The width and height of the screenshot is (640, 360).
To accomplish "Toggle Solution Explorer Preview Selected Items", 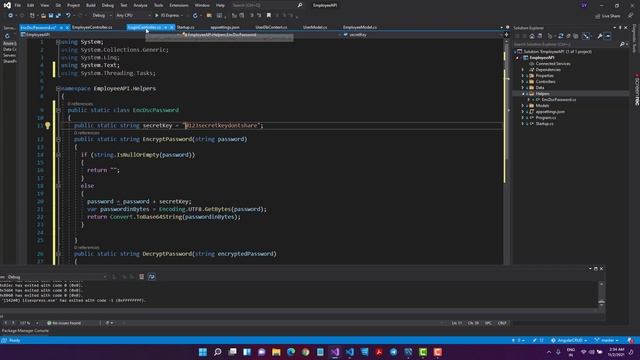I will click(608, 36).
